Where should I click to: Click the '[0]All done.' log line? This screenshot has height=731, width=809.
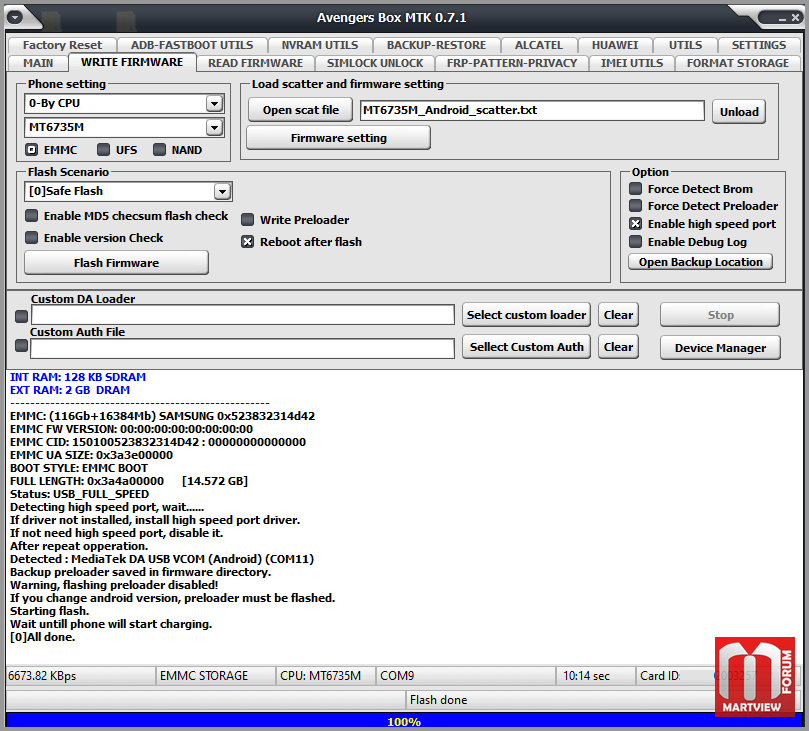tap(42, 637)
